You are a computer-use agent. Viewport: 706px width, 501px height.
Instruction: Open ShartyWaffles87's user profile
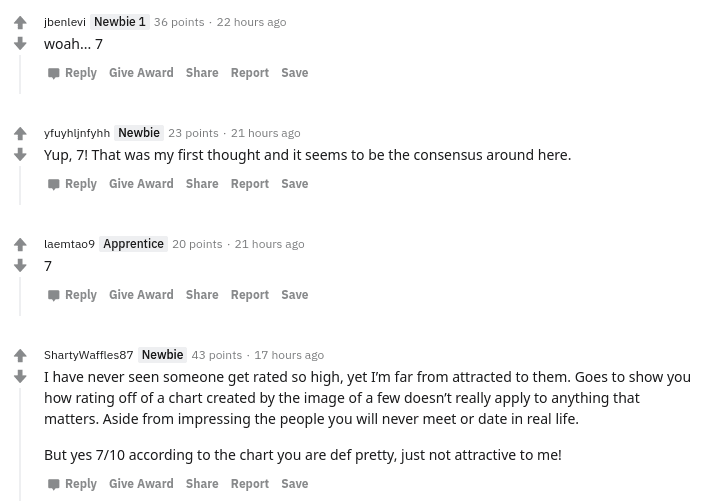(x=88, y=355)
